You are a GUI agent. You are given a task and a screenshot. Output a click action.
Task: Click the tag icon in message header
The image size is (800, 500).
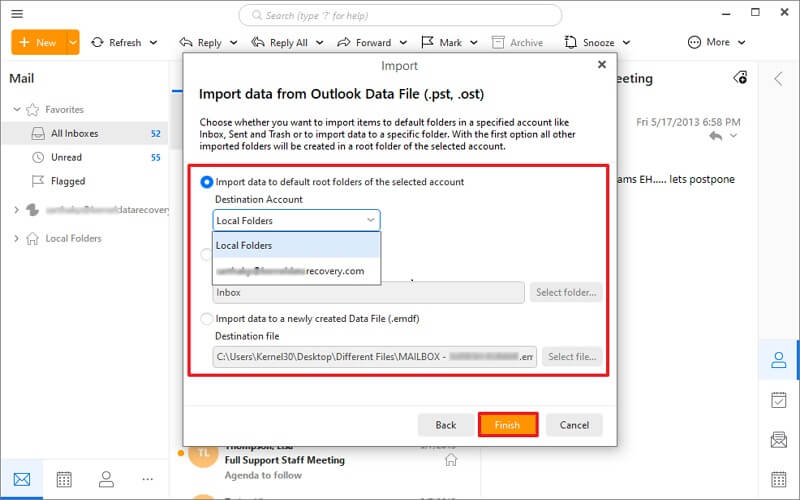pyautogui.click(x=740, y=78)
